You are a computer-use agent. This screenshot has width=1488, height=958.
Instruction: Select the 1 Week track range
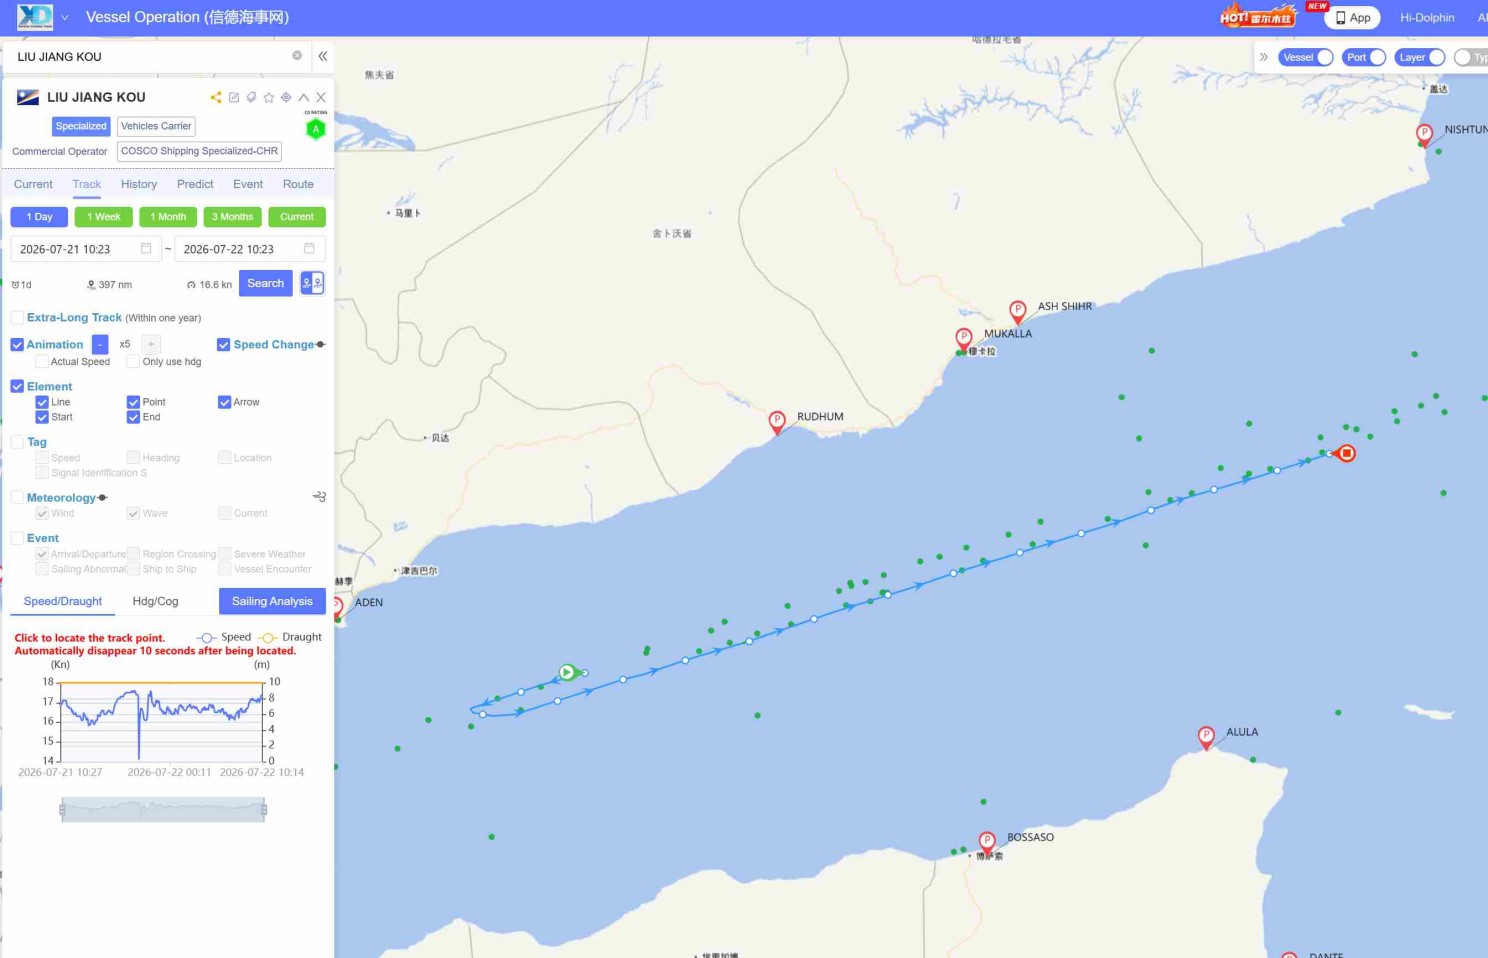click(103, 217)
